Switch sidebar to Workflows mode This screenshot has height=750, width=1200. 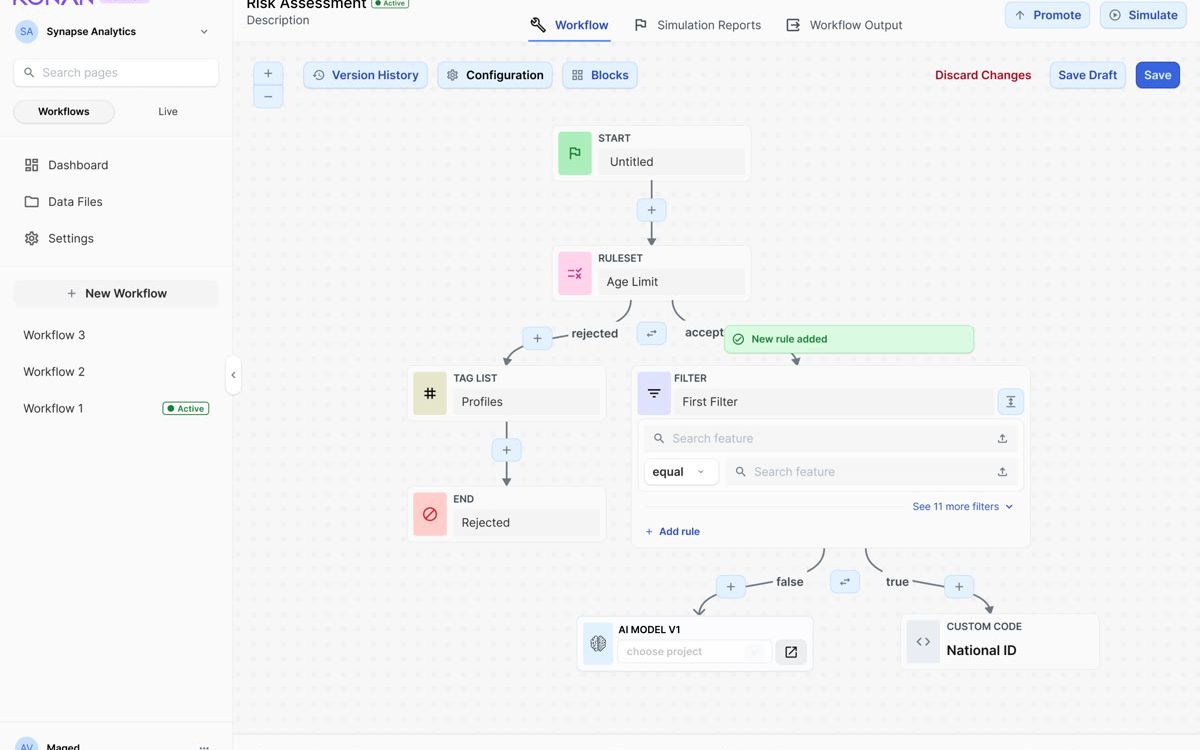pyautogui.click(x=64, y=112)
